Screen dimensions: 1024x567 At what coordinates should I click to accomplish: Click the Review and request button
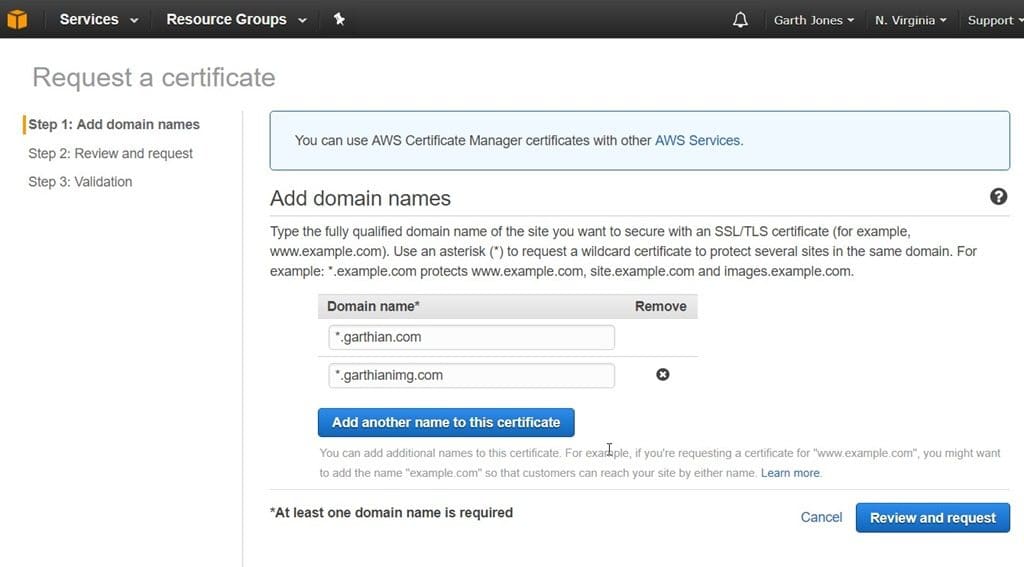click(x=933, y=518)
